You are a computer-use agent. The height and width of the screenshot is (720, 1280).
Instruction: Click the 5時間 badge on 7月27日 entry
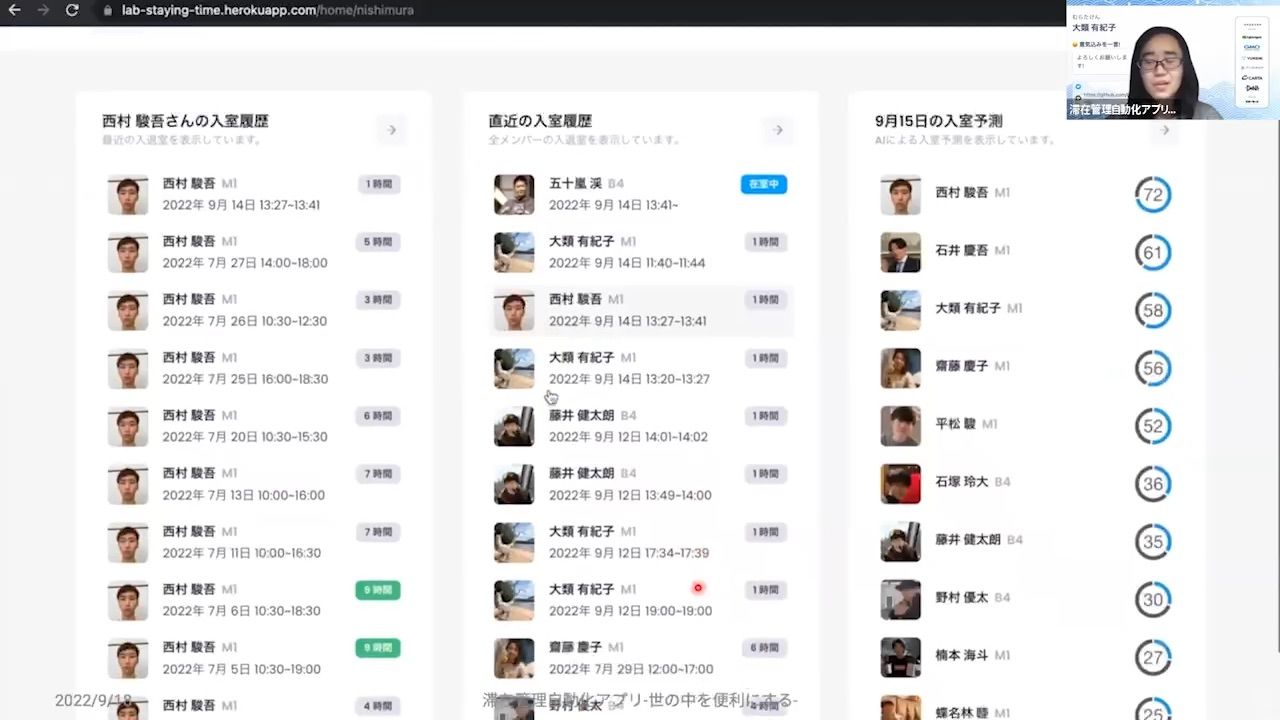[x=378, y=242]
